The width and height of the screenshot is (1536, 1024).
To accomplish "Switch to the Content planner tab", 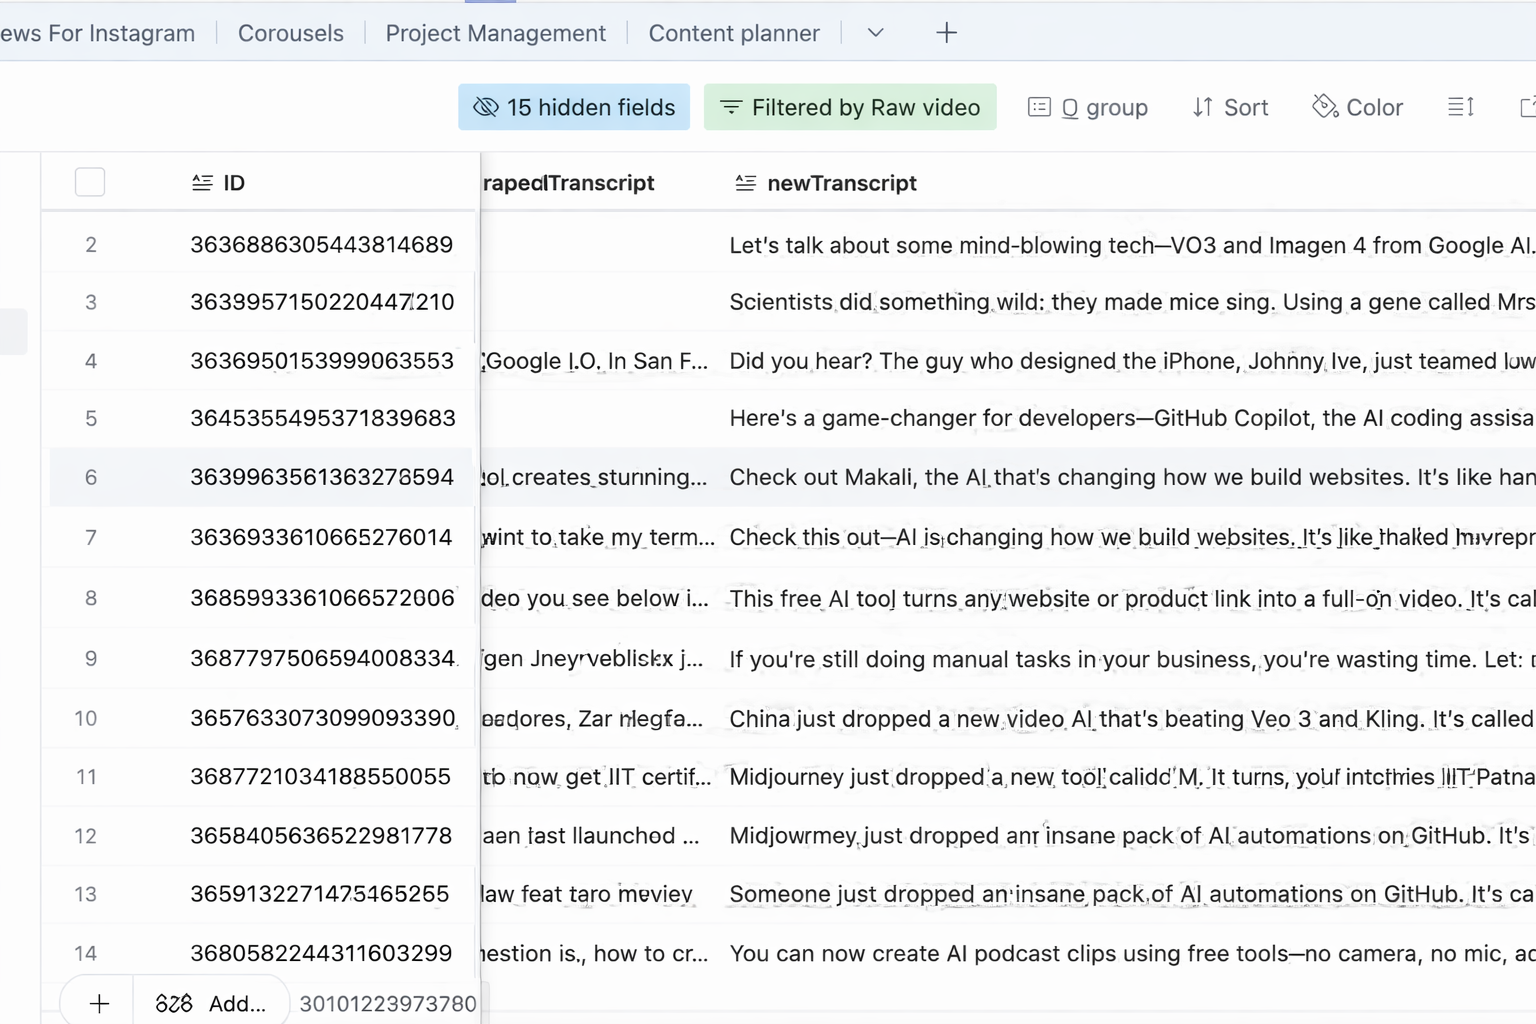I will pyautogui.click(x=734, y=33).
